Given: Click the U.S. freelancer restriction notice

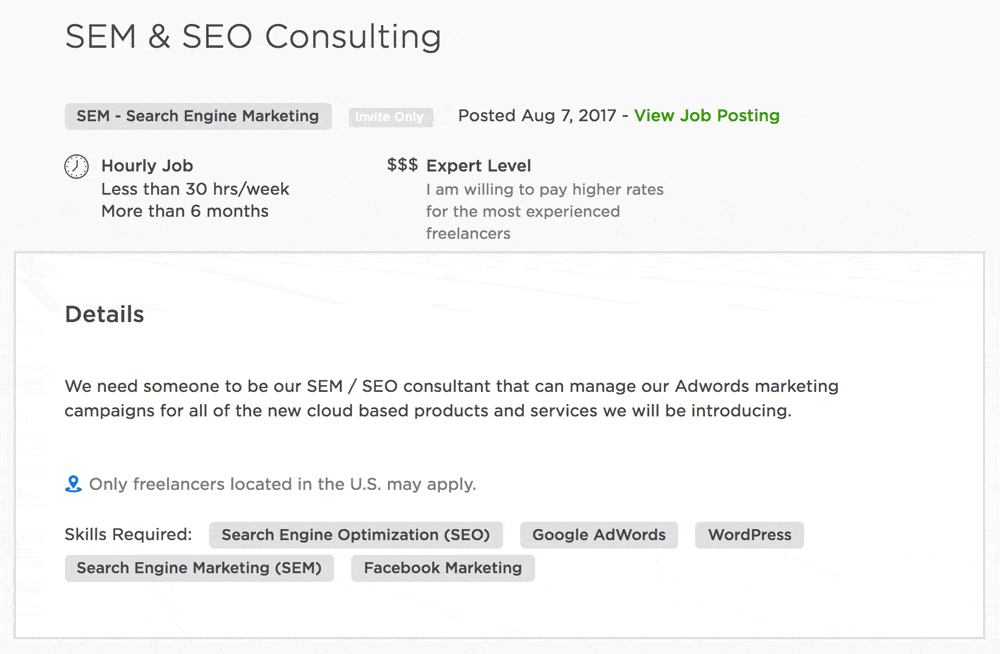Looking at the screenshot, I should click(x=283, y=484).
